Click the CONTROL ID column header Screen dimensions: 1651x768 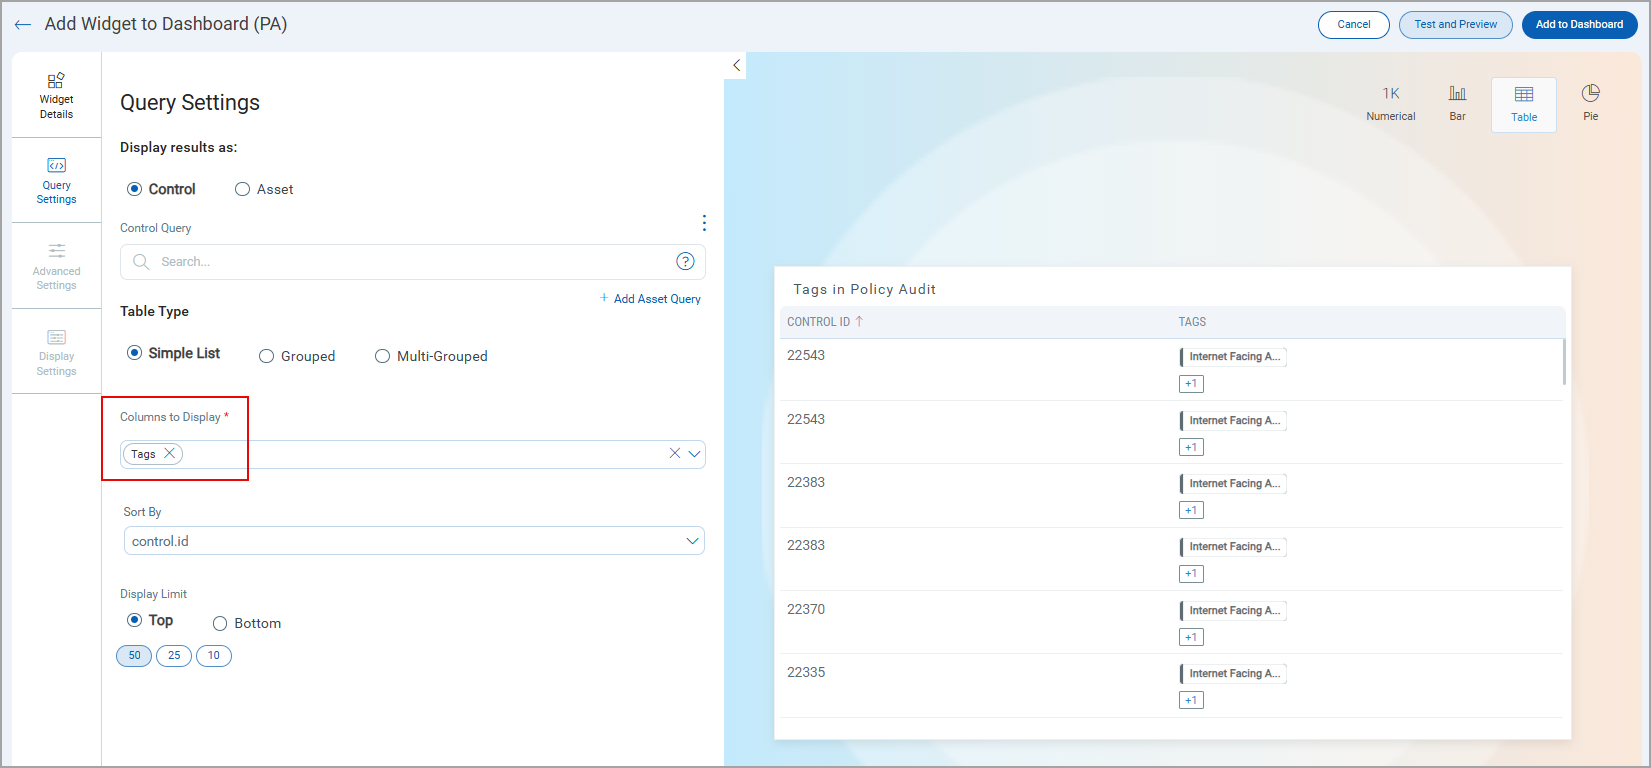[x=818, y=322]
